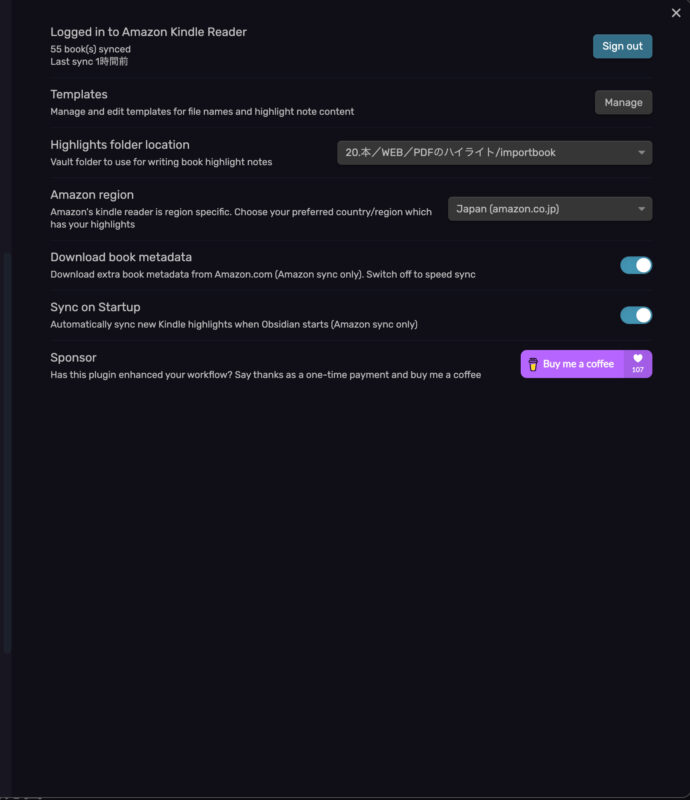Click the 'Amazon region' setting label
690x800 pixels.
coord(92,195)
